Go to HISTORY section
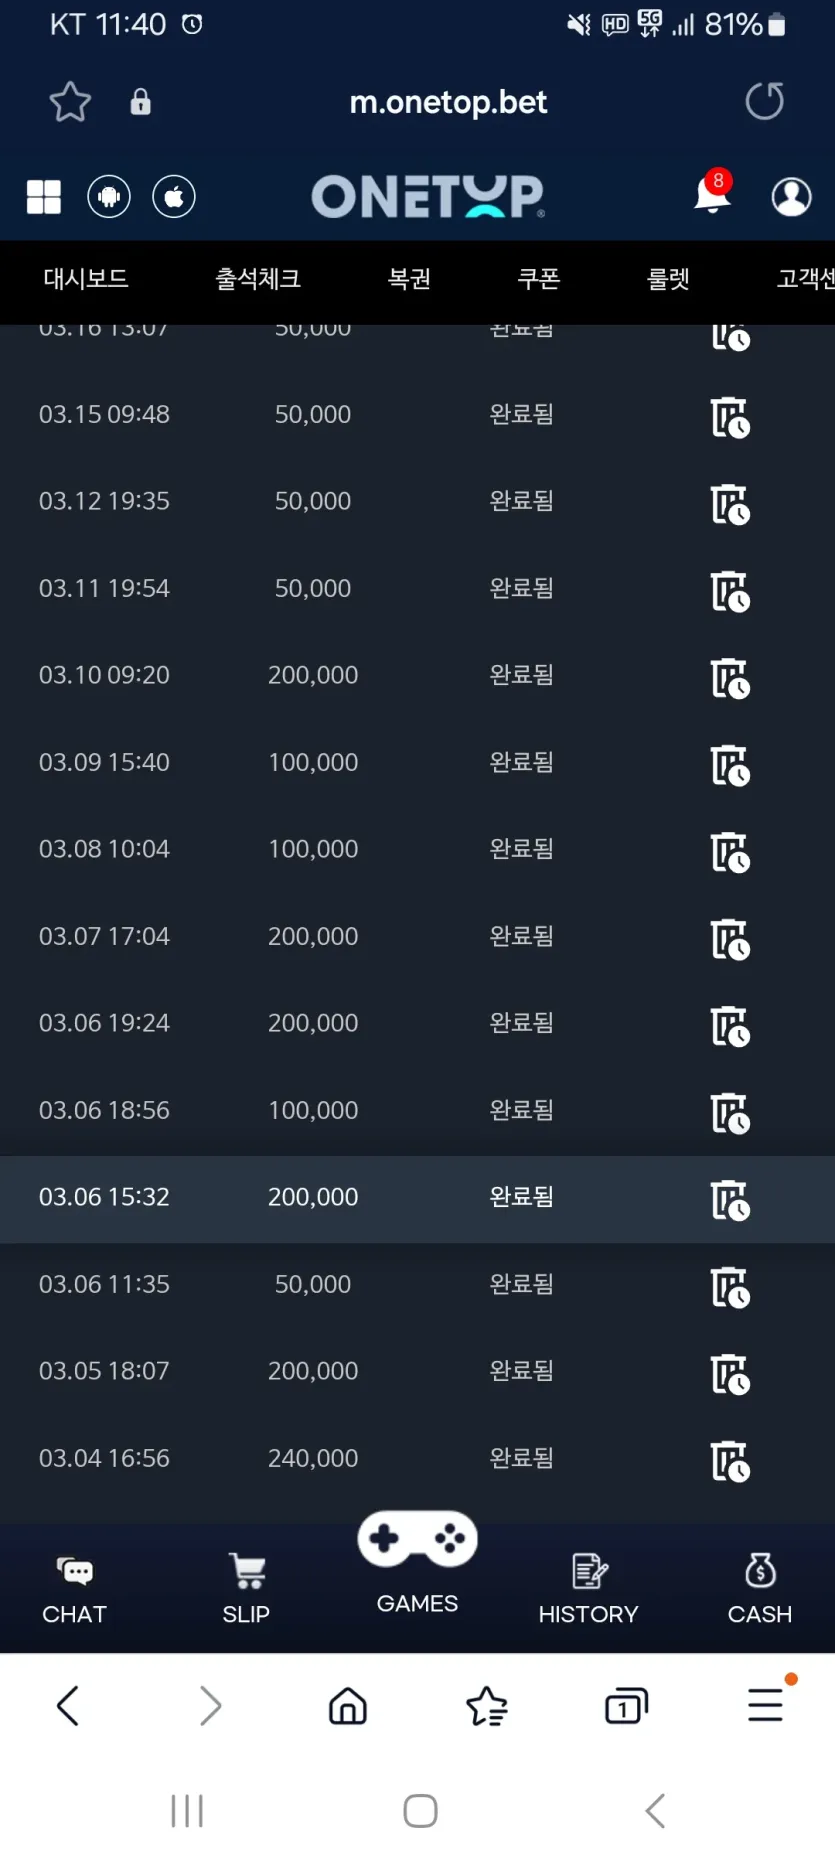The image size is (835, 1862). [x=588, y=1590]
